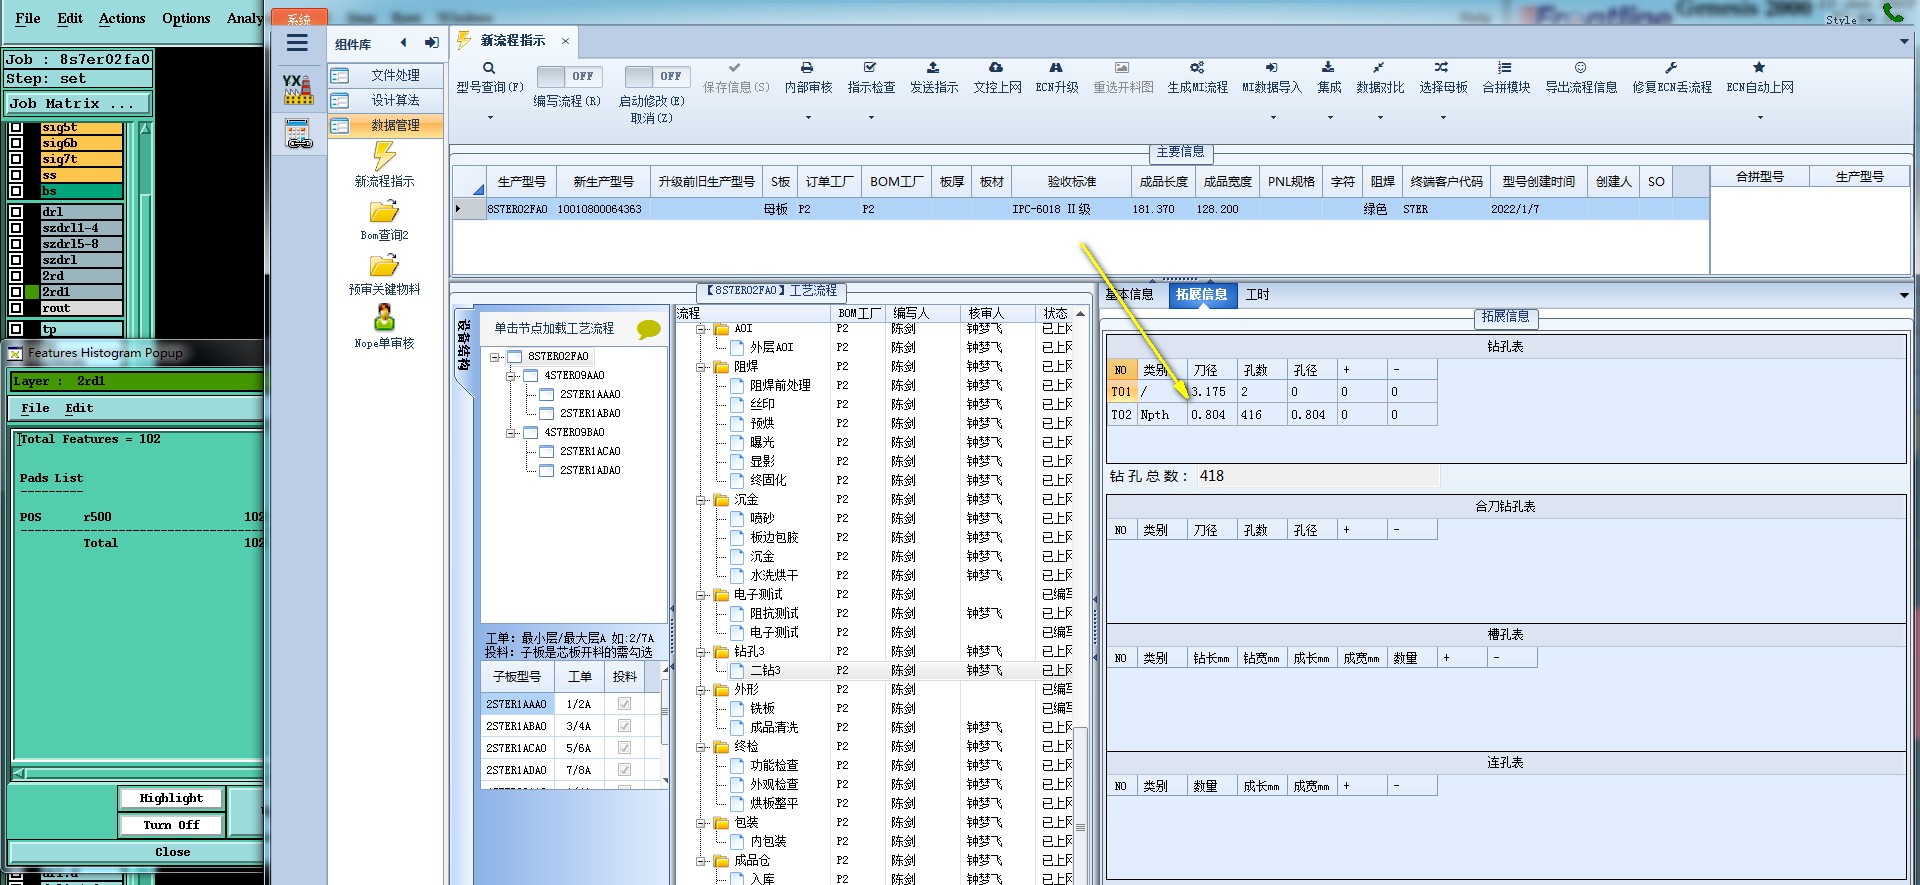Image resolution: width=1920 pixels, height=885 pixels.
Task: Collapse the 沉金 process folder
Action: point(702,500)
